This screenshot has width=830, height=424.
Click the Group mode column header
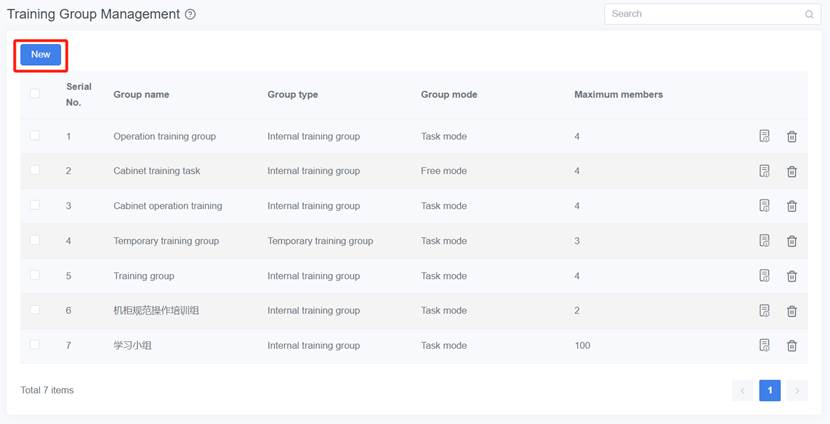tap(448, 95)
